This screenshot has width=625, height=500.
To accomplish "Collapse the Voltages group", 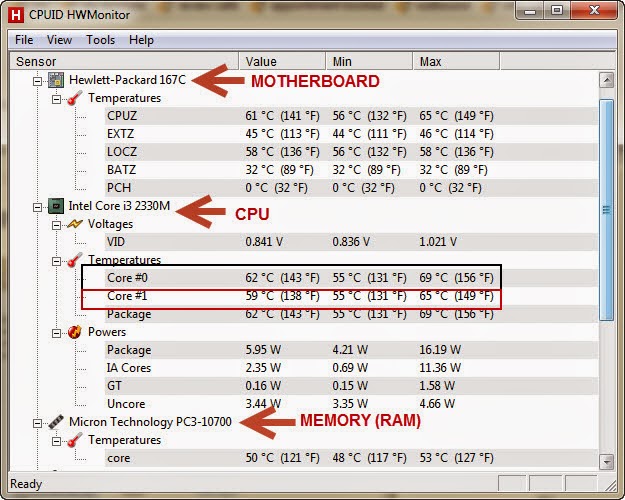I will pyautogui.click(x=56, y=225).
